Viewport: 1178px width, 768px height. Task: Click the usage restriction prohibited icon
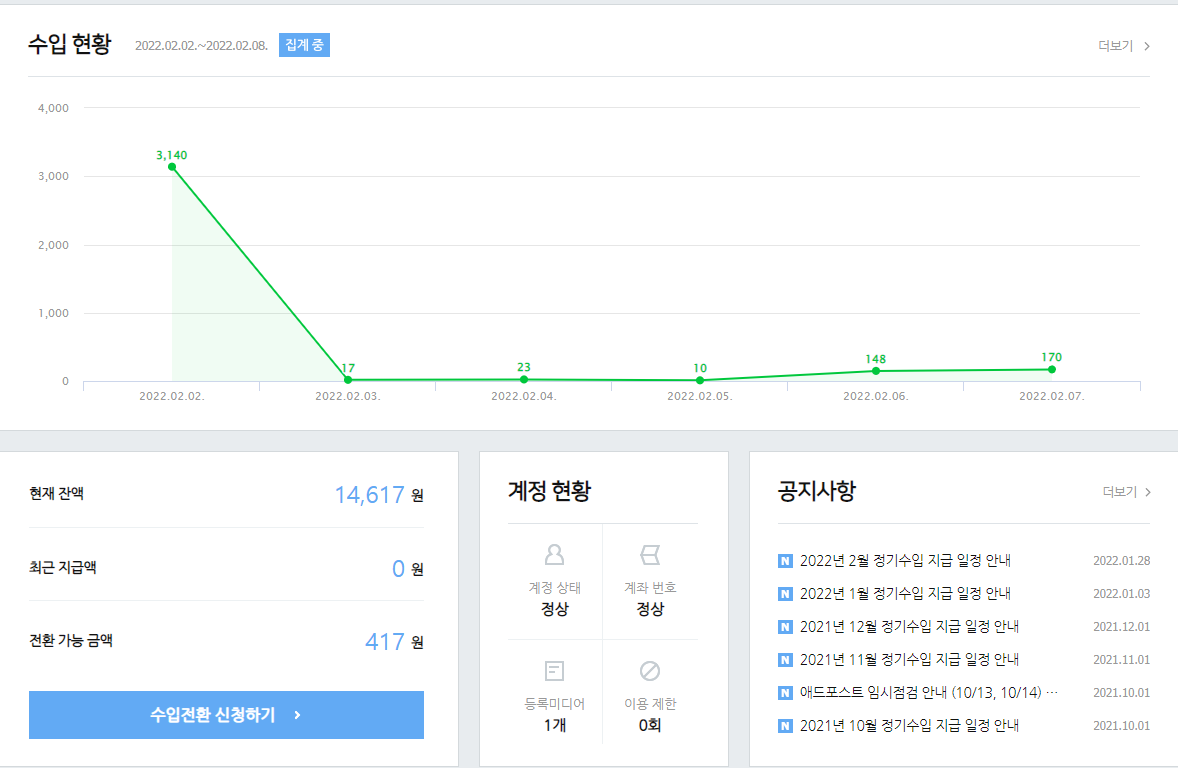[x=650, y=671]
